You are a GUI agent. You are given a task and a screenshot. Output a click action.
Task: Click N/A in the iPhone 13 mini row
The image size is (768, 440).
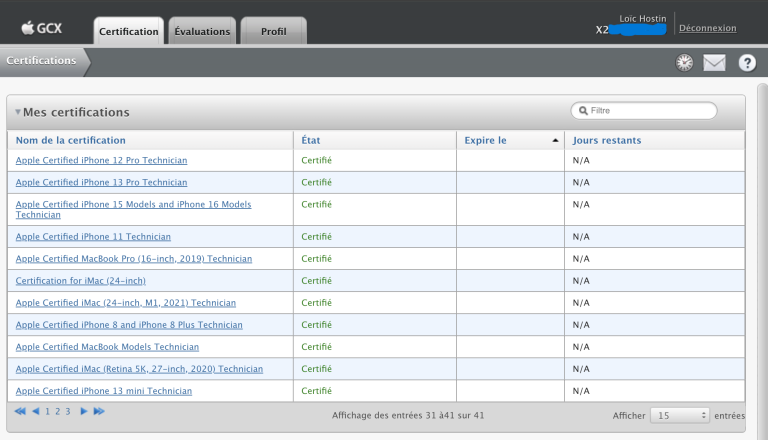pyautogui.click(x=581, y=391)
